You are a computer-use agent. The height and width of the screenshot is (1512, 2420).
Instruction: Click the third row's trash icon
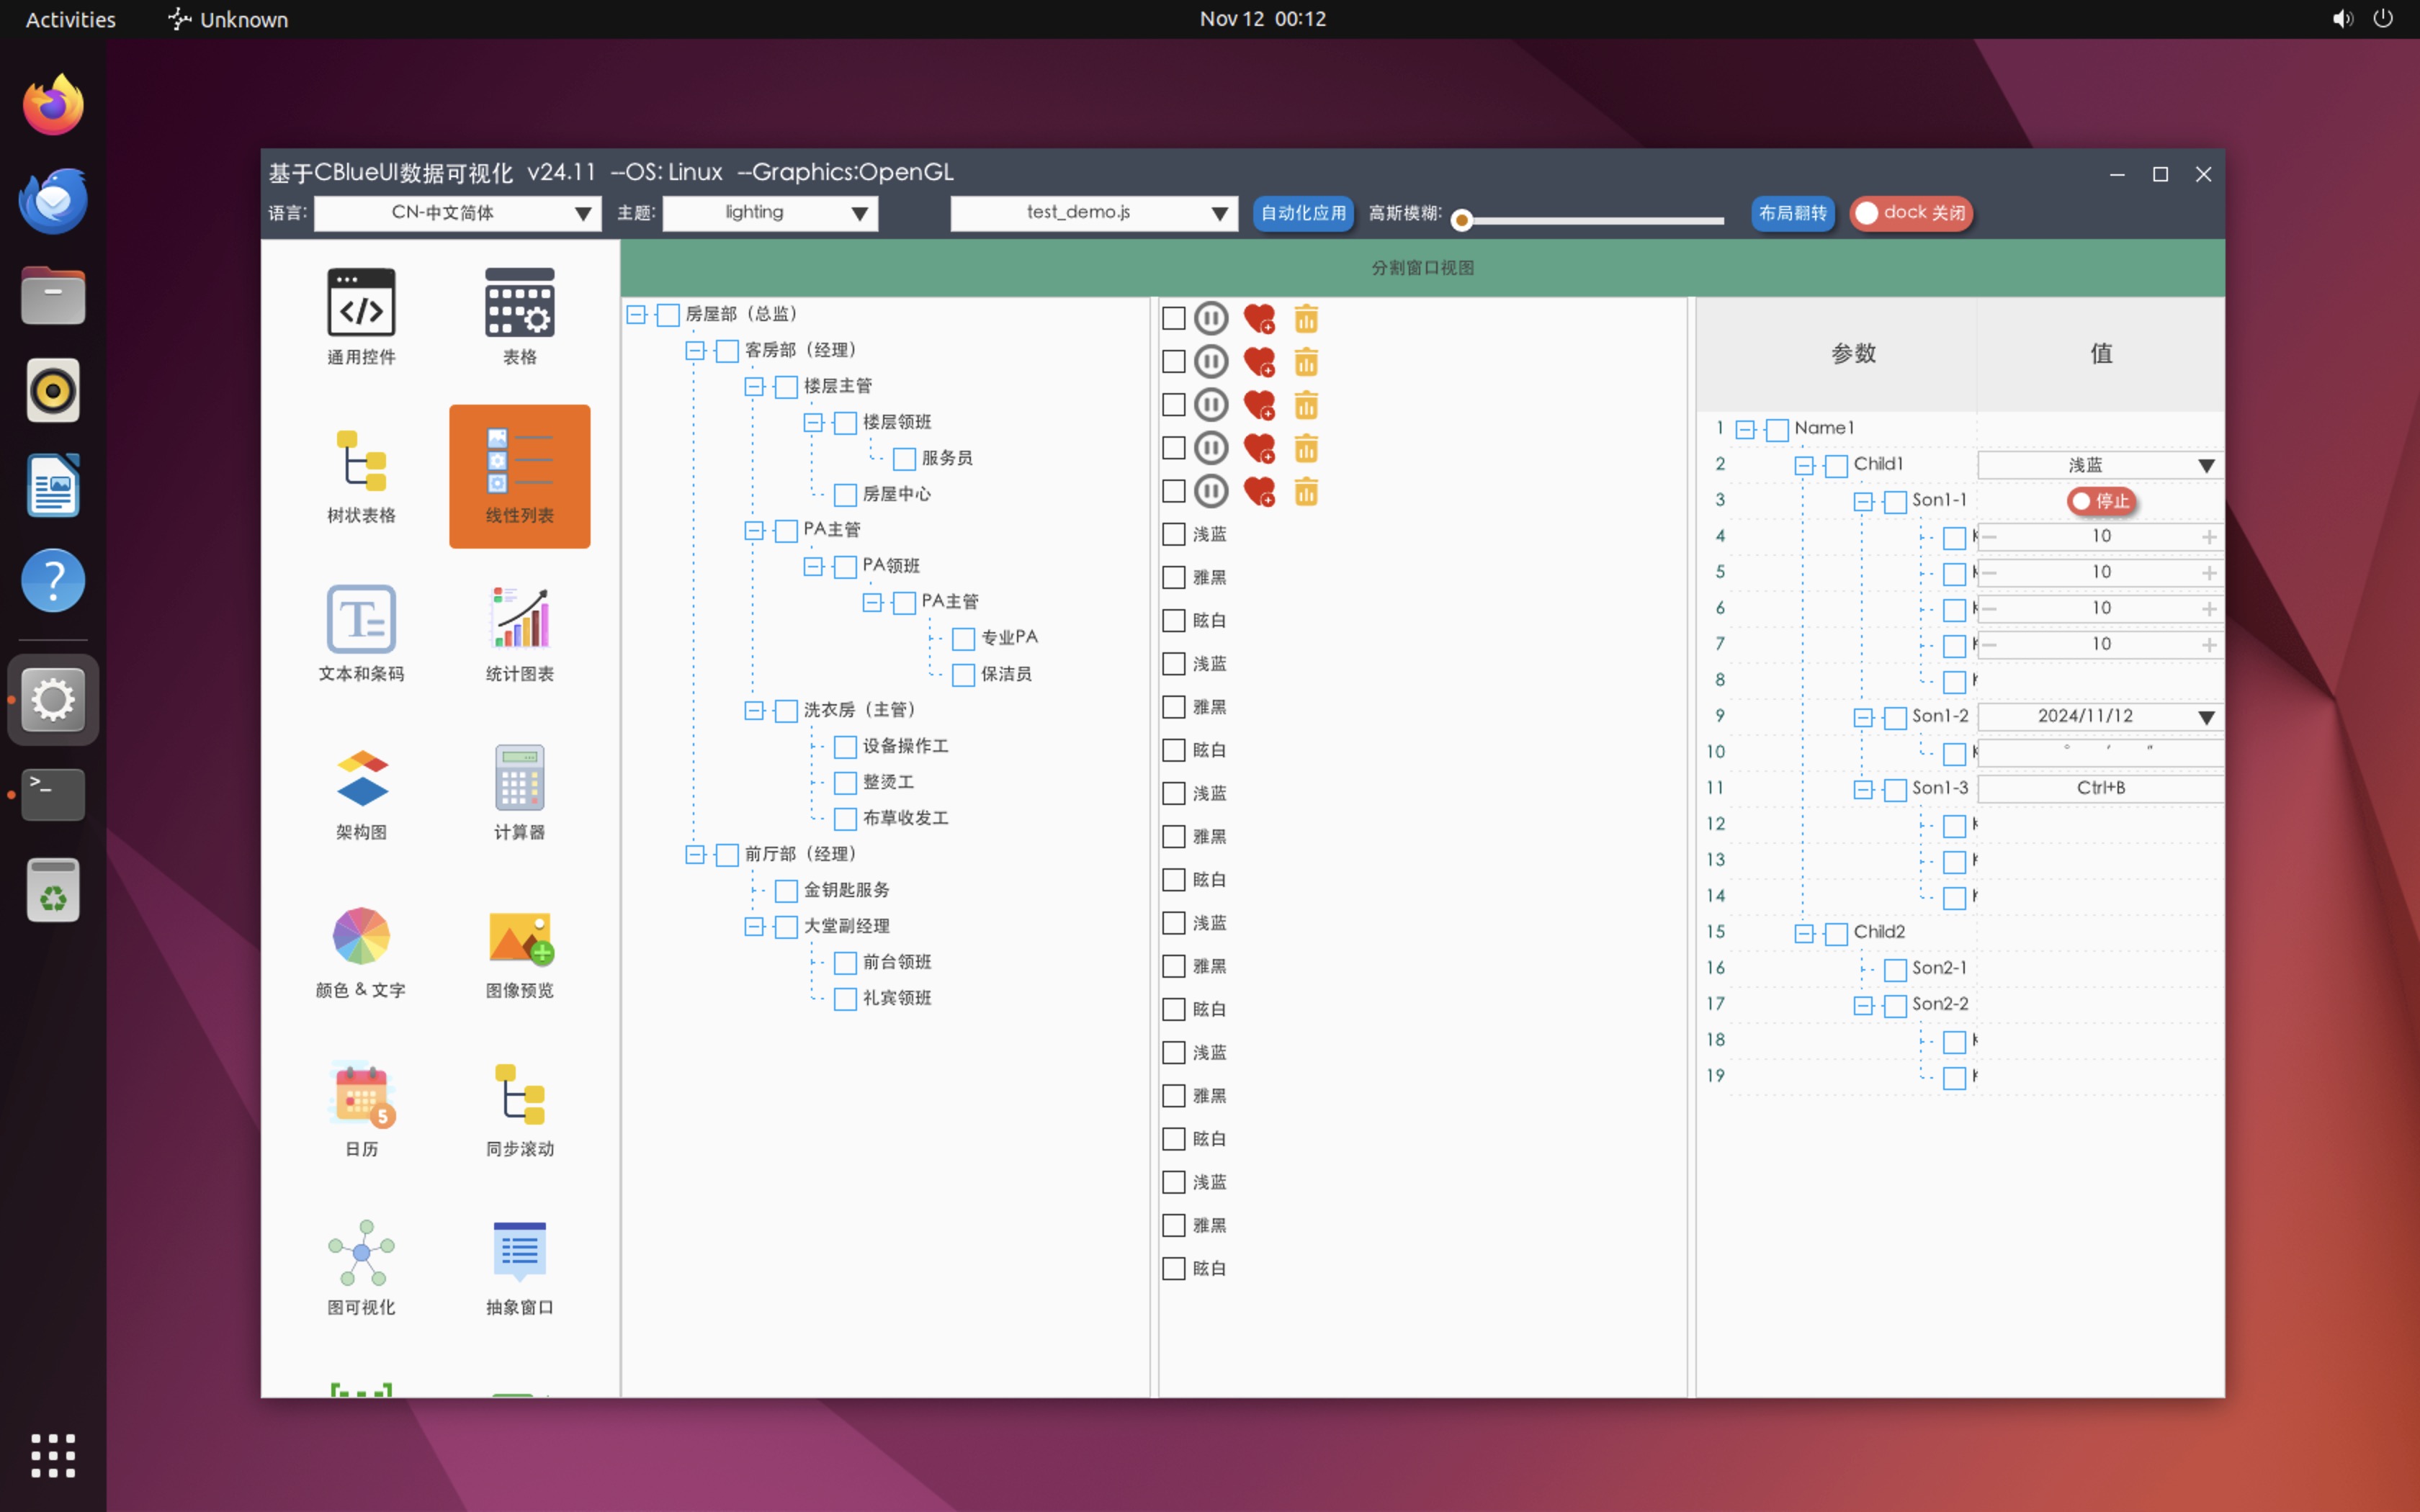[1306, 405]
